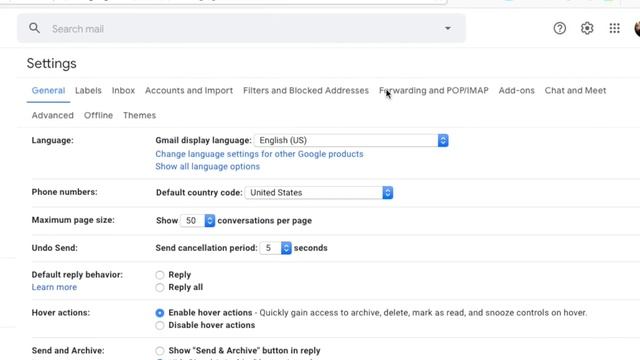Click Learn more under Default reply behavior
Screen dimensions: 640x360
[54, 287]
